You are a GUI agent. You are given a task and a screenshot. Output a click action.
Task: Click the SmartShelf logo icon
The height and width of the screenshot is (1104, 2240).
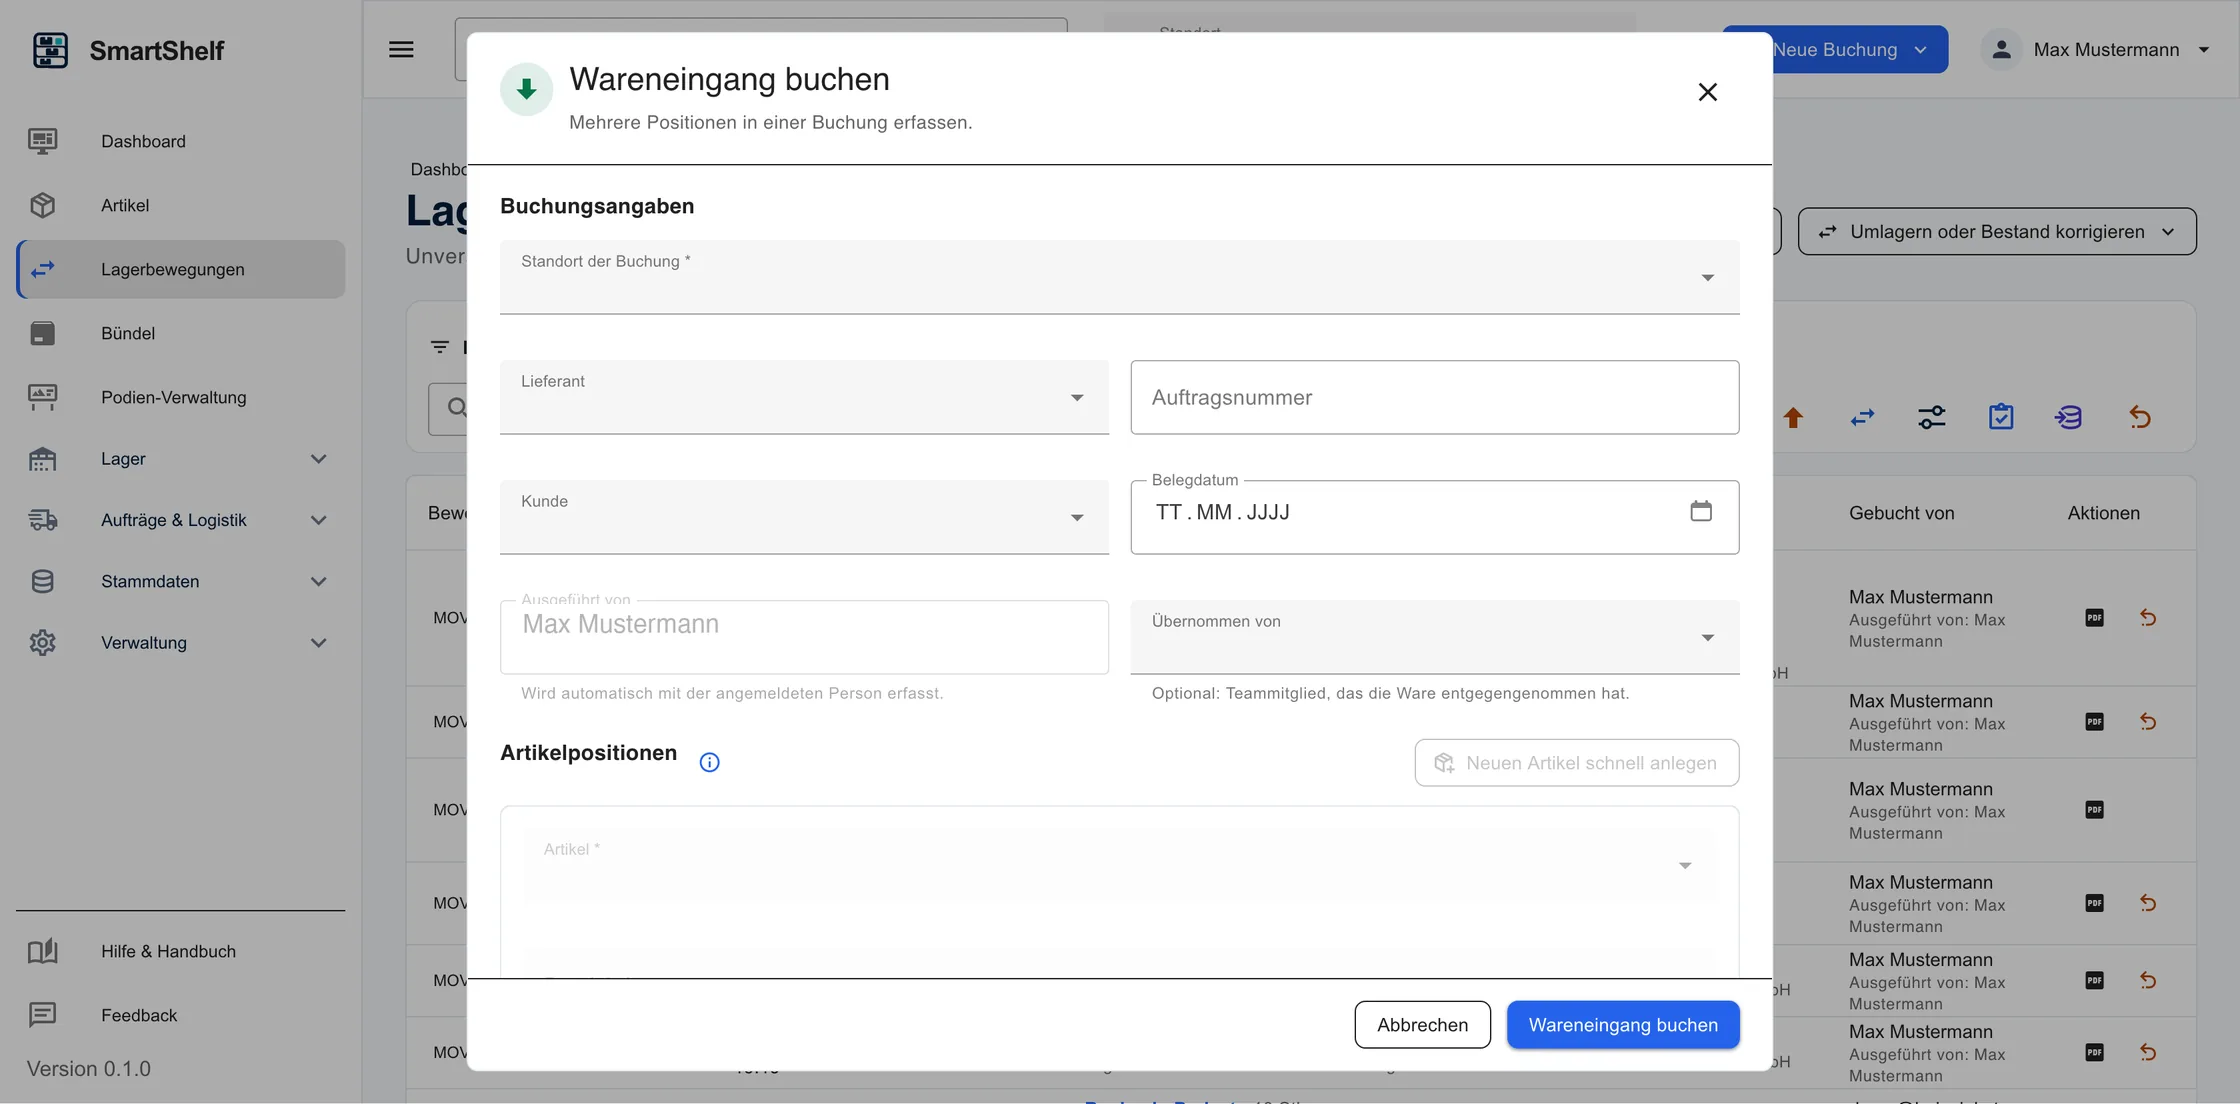click(x=50, y=50)
